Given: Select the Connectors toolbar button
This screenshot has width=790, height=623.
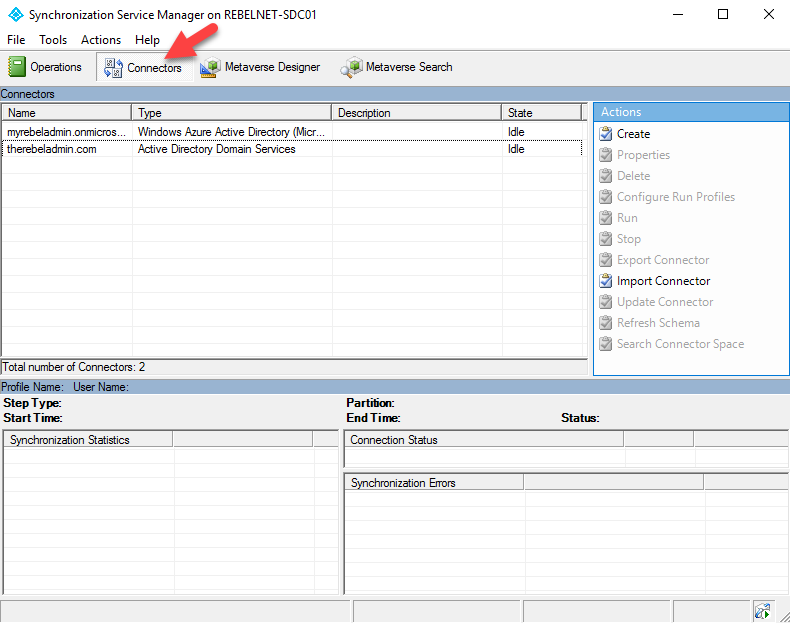Looking at the screenshot, I should 143,68.
